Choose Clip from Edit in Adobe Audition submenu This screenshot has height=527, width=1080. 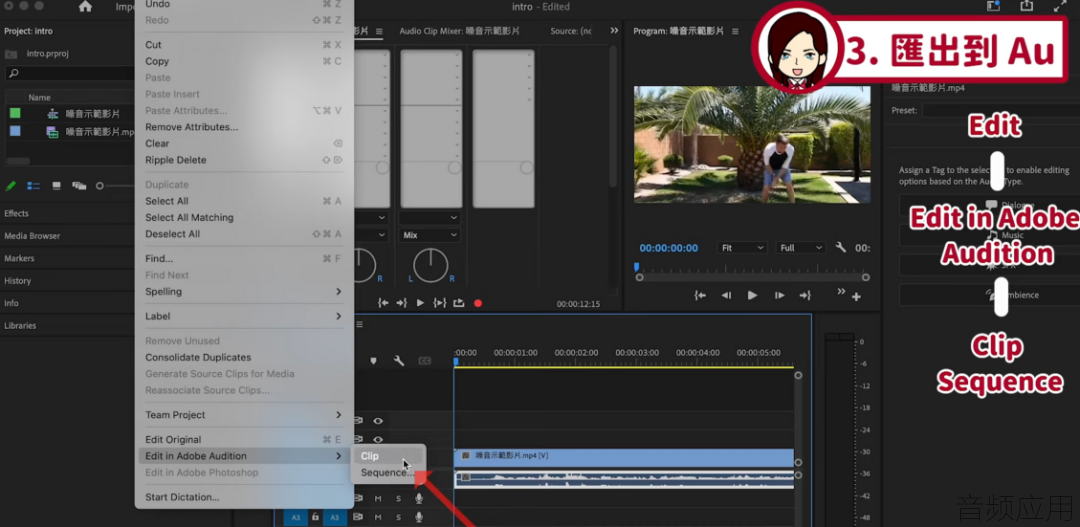[389, 456]
